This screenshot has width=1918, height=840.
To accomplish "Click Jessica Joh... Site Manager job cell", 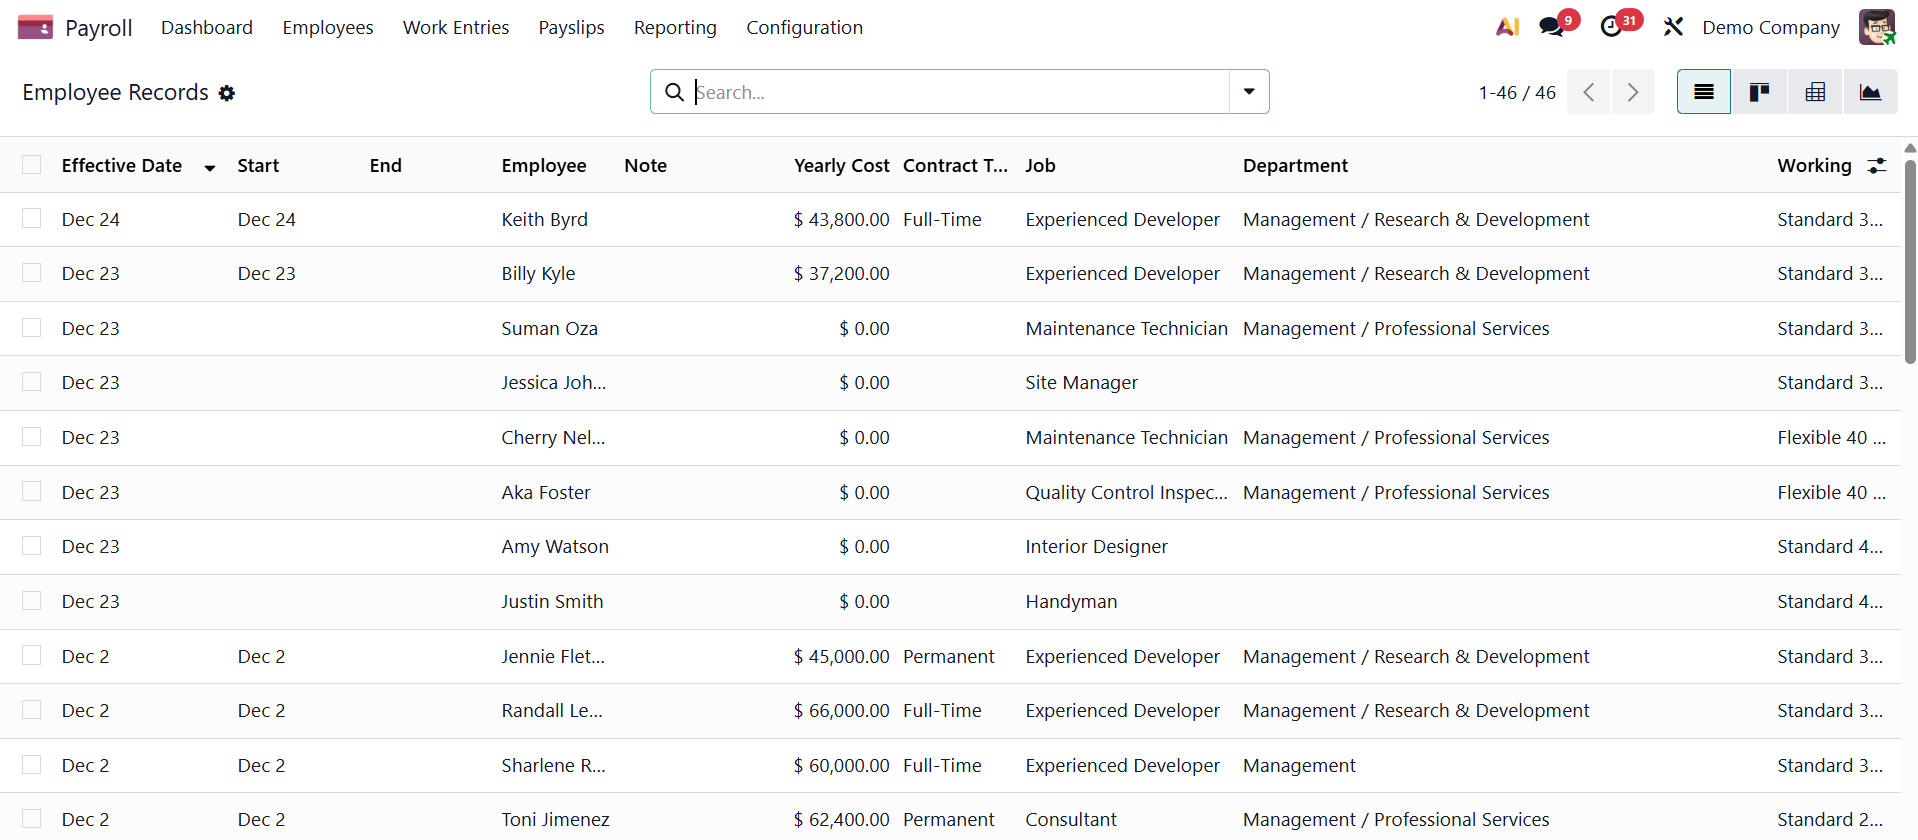I will [x=1081, y=382].
